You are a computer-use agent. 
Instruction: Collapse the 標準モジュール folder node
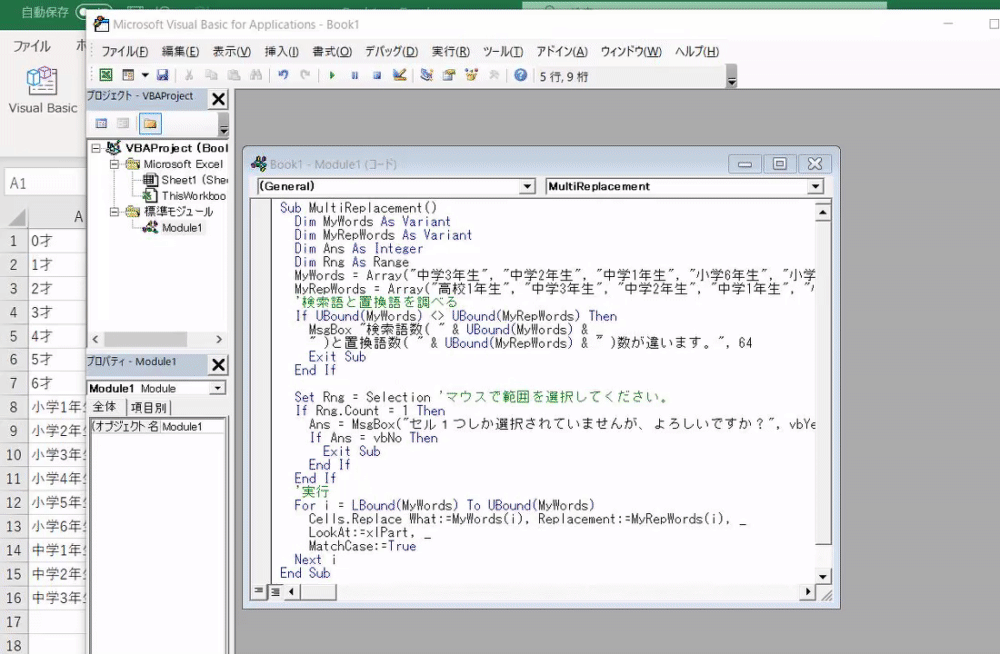115,212
